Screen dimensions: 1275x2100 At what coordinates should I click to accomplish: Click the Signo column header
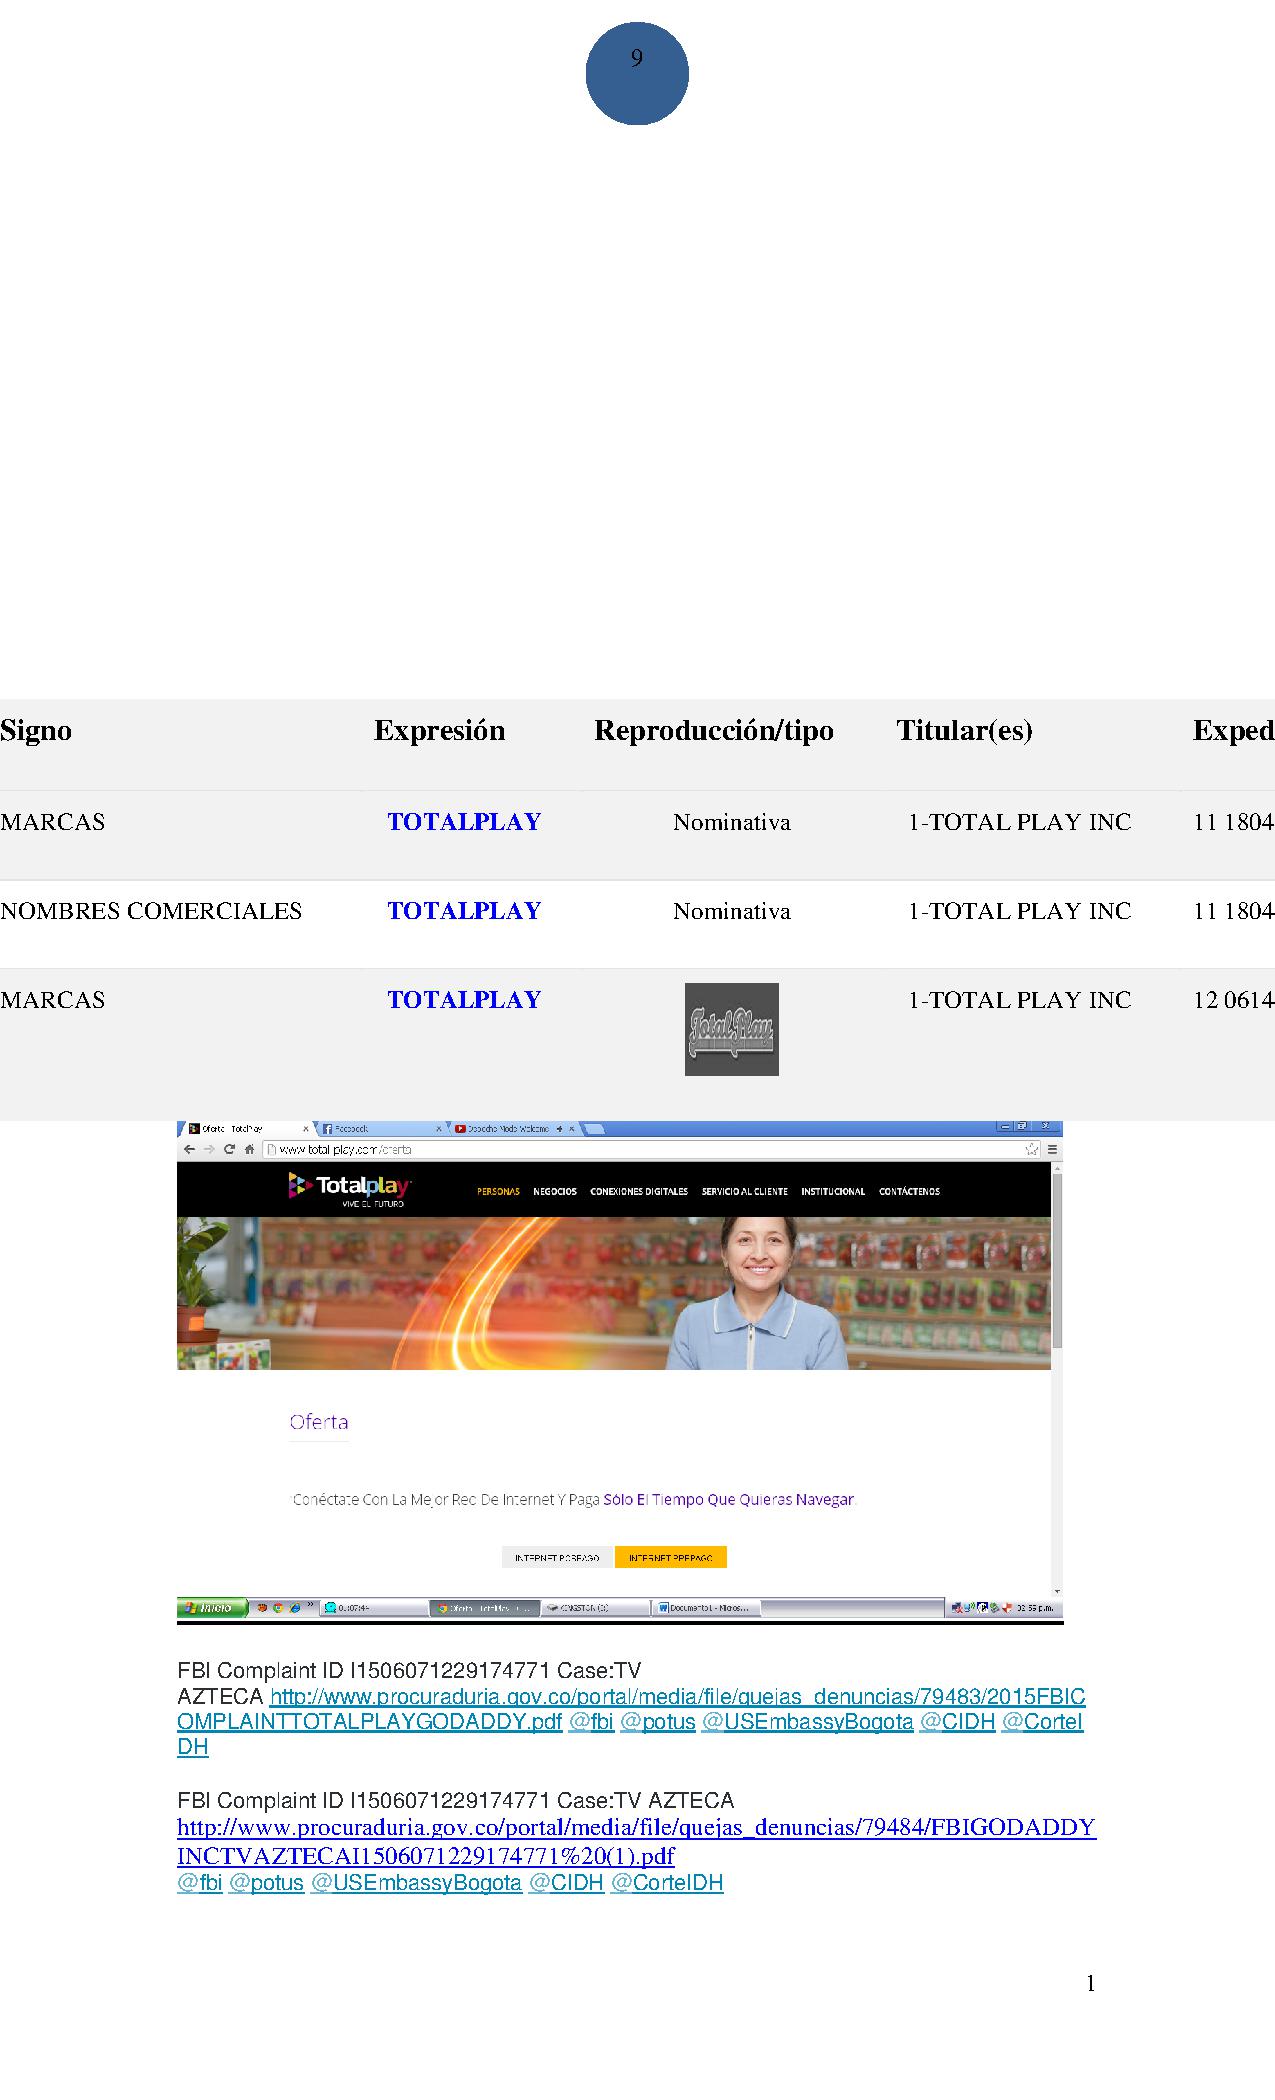point(36,731)
